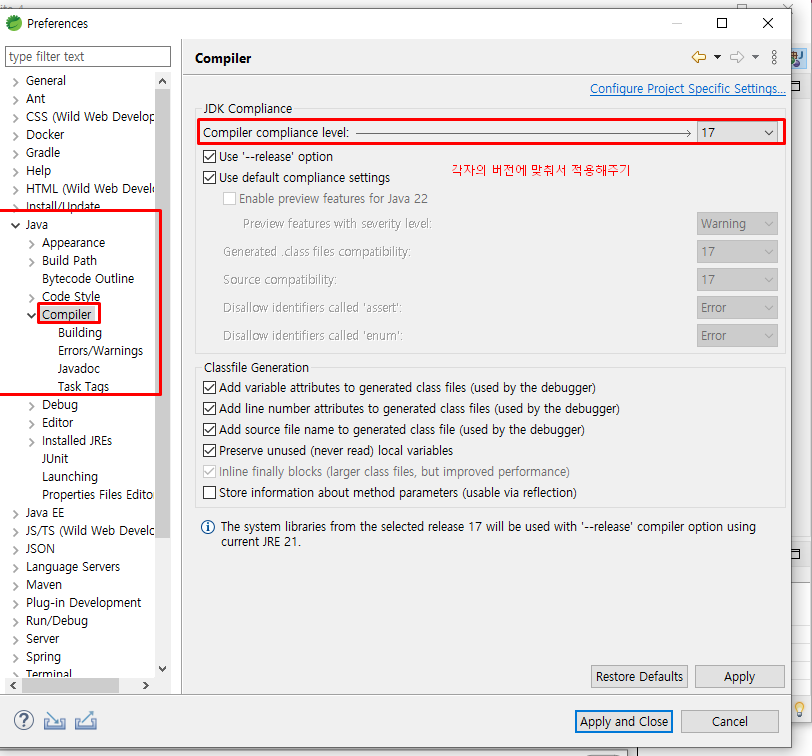Viewport: 812px width, 756px height.
Task: Click Apply and Close button
Action: 624,721
